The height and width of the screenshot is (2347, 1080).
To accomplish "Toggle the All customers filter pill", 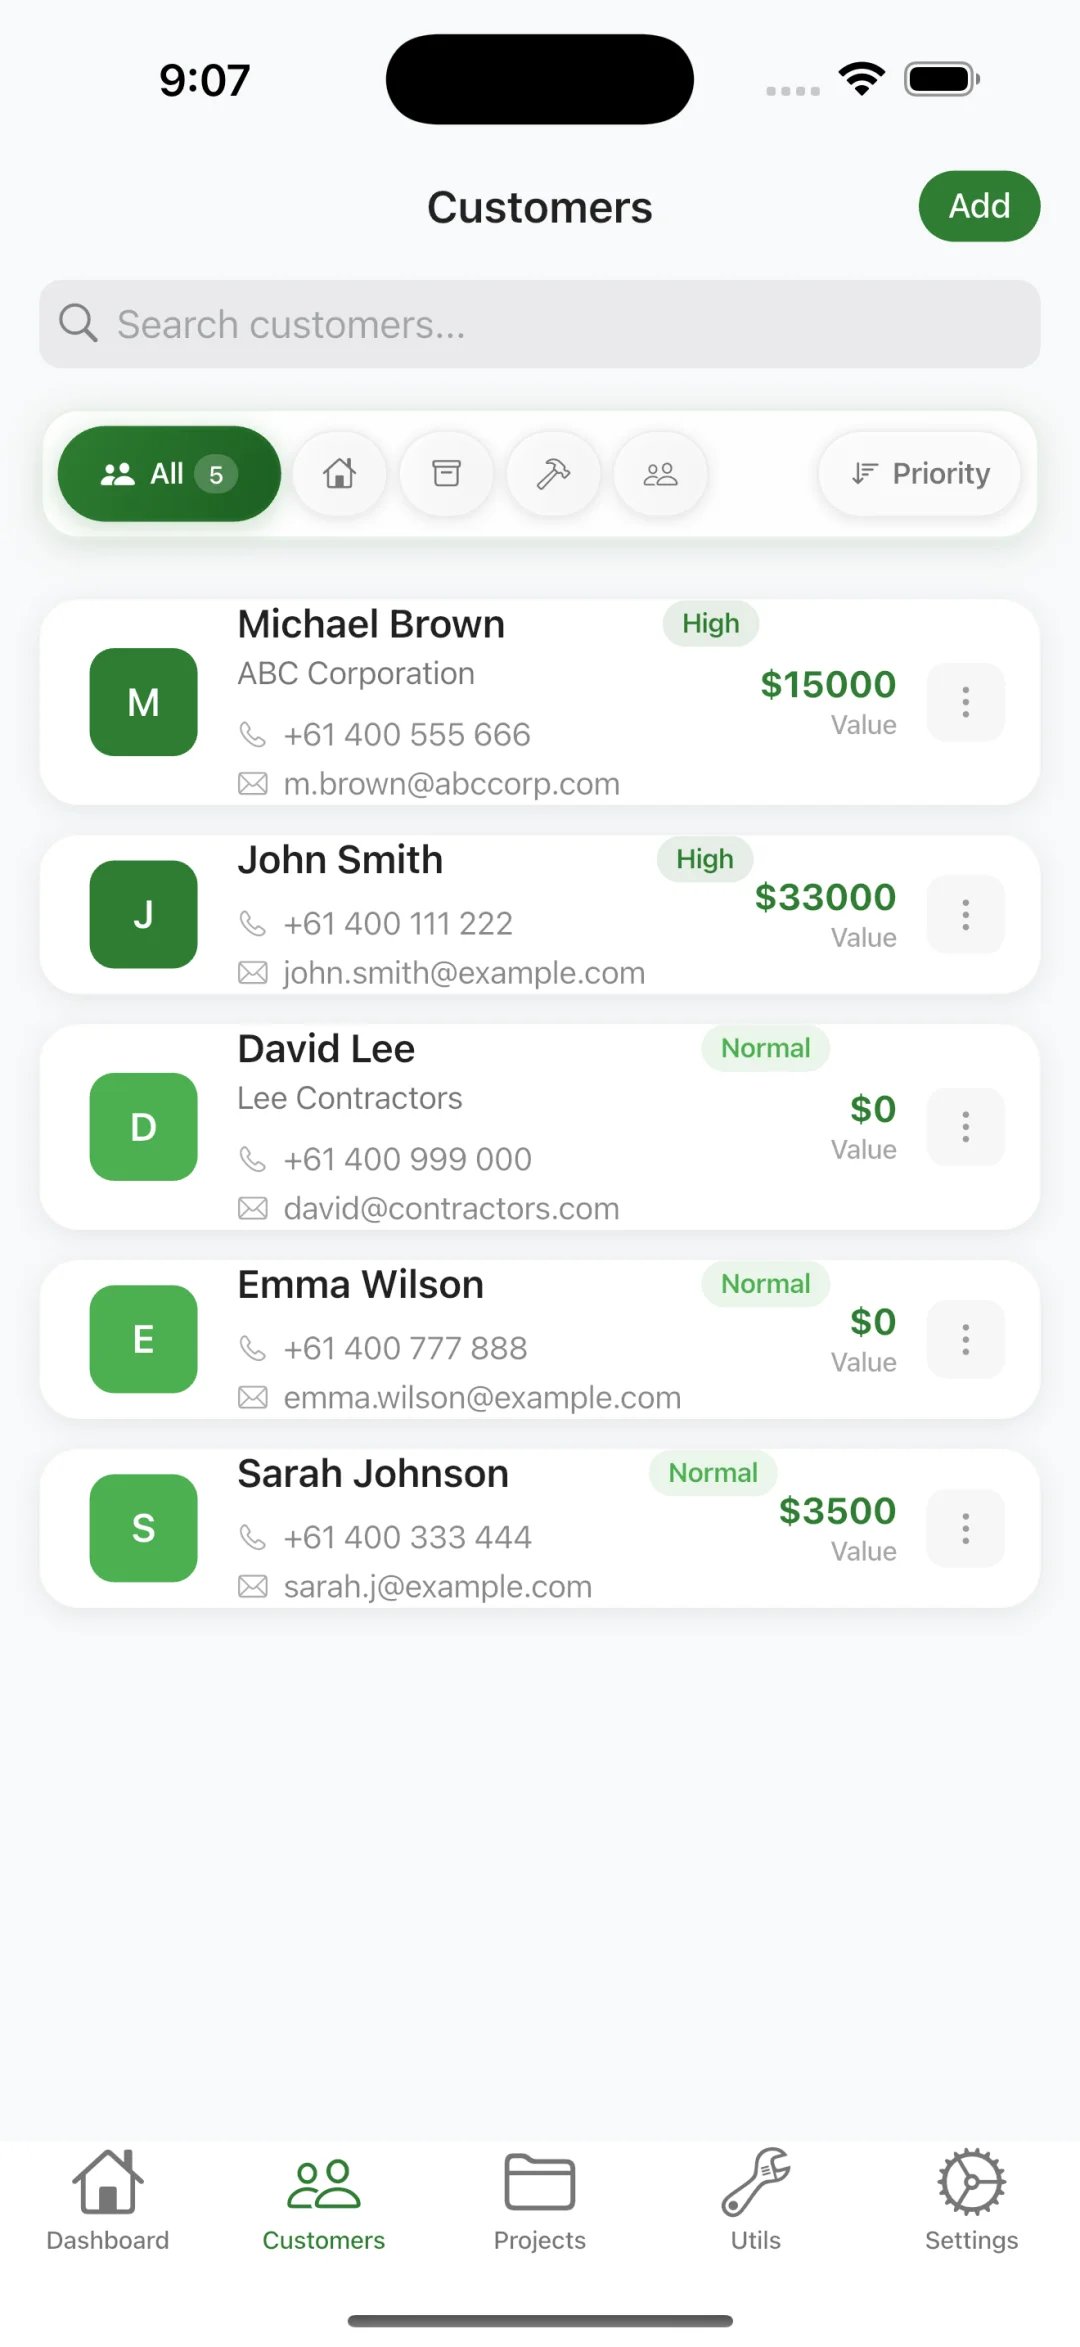I will [169, 474].
